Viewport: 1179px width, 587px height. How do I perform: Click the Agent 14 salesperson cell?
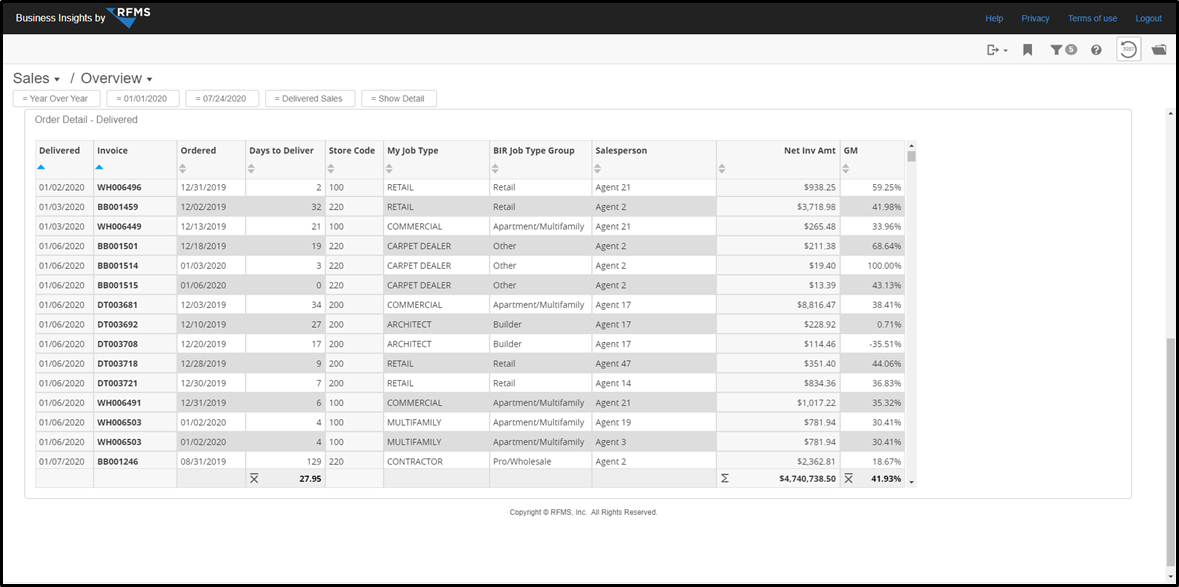pyautogui.click(x=654, y=383)
